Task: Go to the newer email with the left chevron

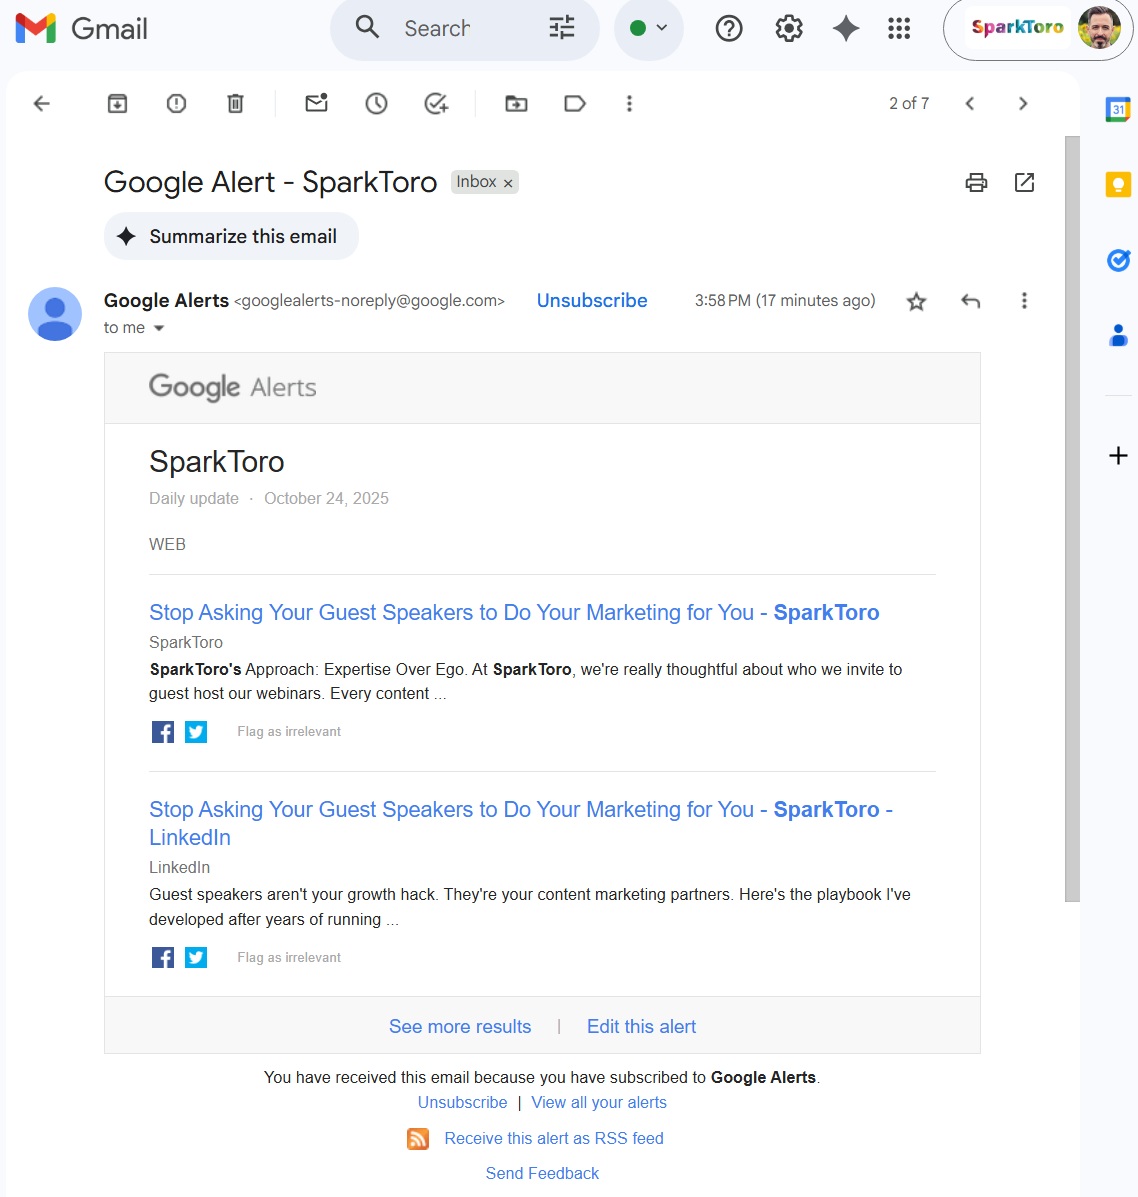Action: click(x=969, y=103)
